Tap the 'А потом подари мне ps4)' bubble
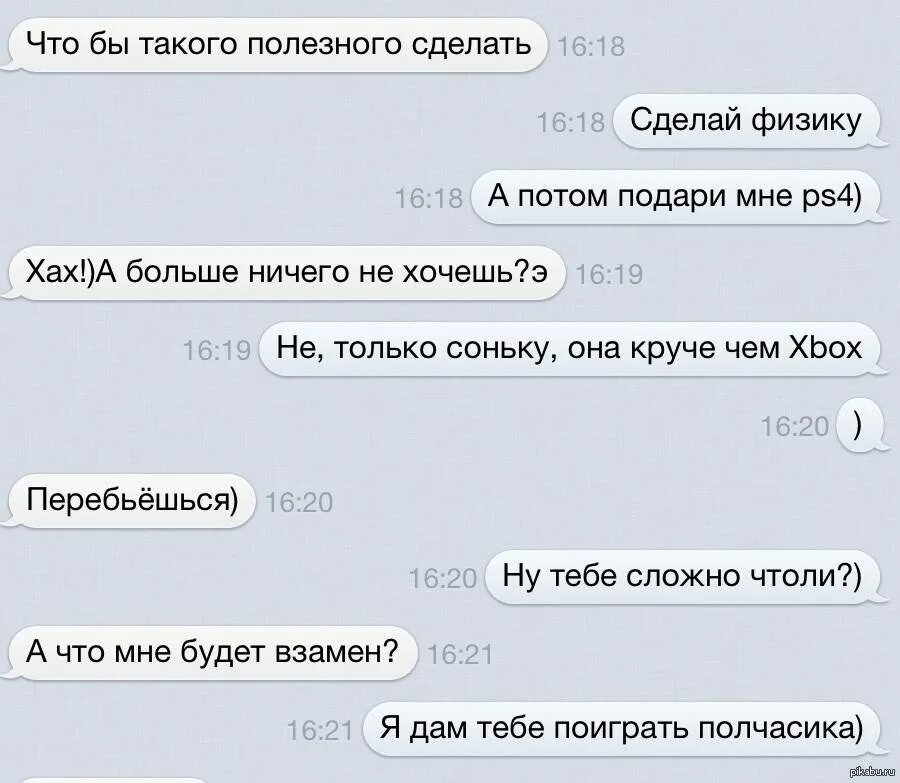Viewport: 900px width, 783px height. 675,197
